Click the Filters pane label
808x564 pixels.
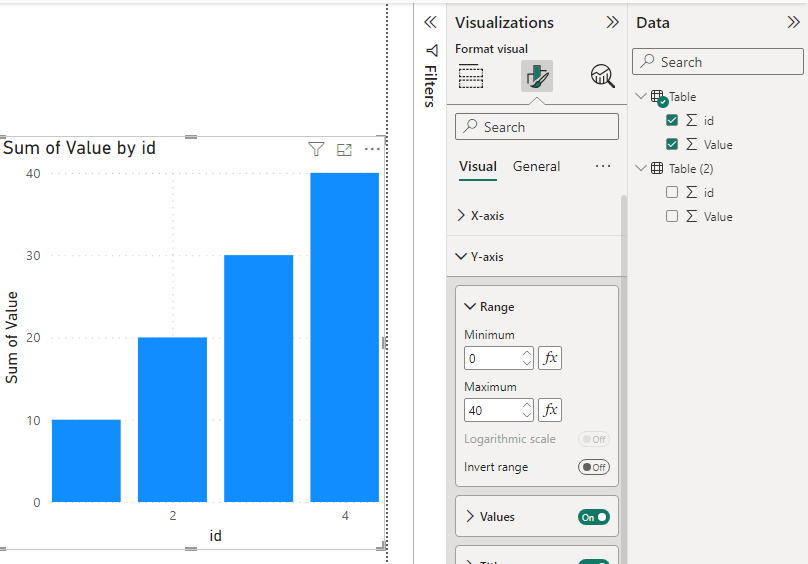[431, 87]
